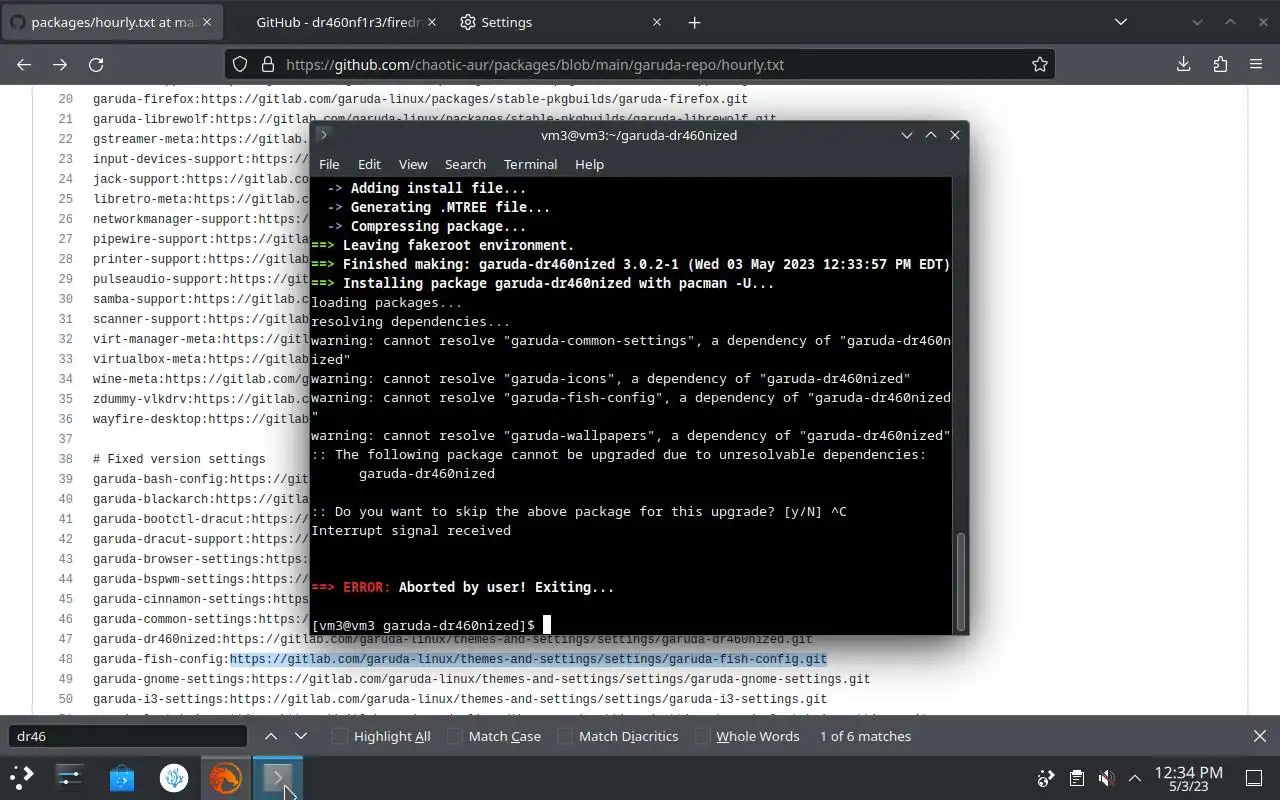This screenshot has width=1280, height=800.
Task: Open the Terminal menu in menubar
Action: 530,164
